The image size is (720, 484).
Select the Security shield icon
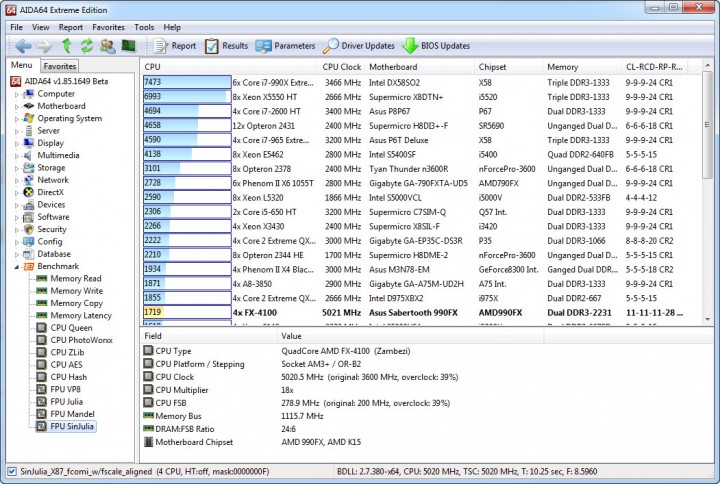tap(29, 229)
